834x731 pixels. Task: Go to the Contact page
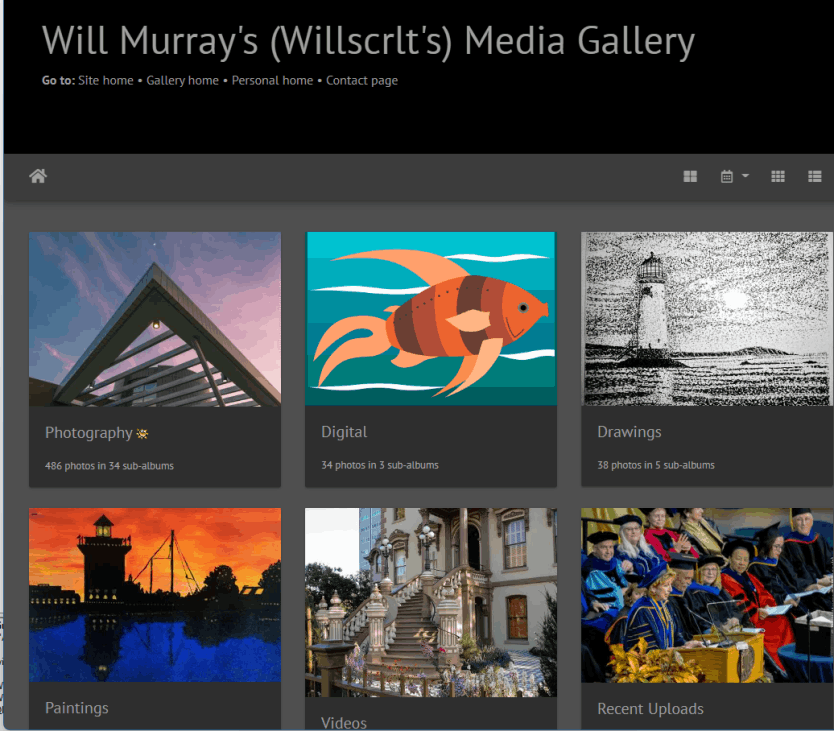click(362, 80)
